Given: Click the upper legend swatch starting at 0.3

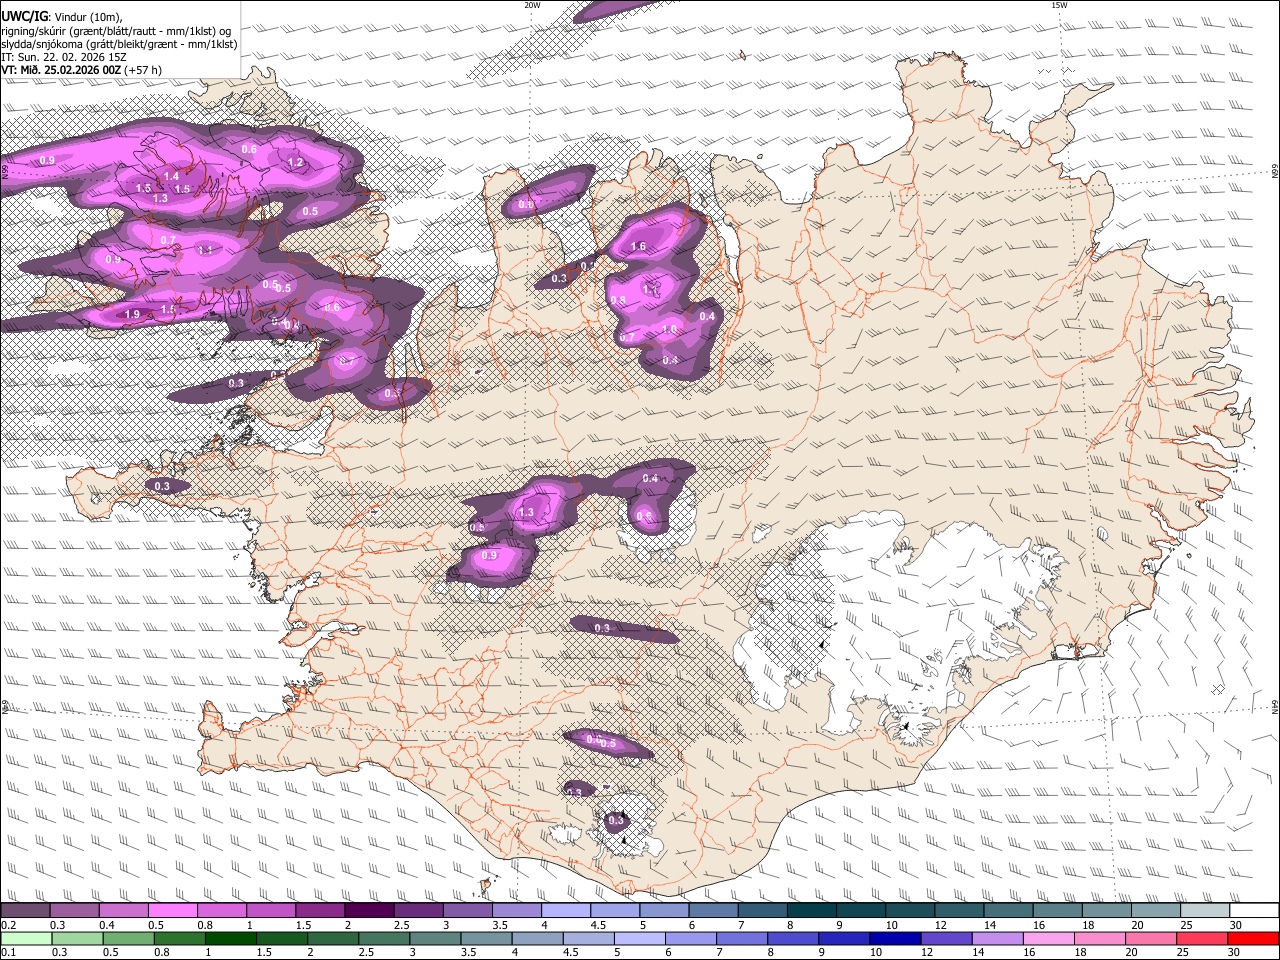Looking at the screenshot, I should coord(74,911).
